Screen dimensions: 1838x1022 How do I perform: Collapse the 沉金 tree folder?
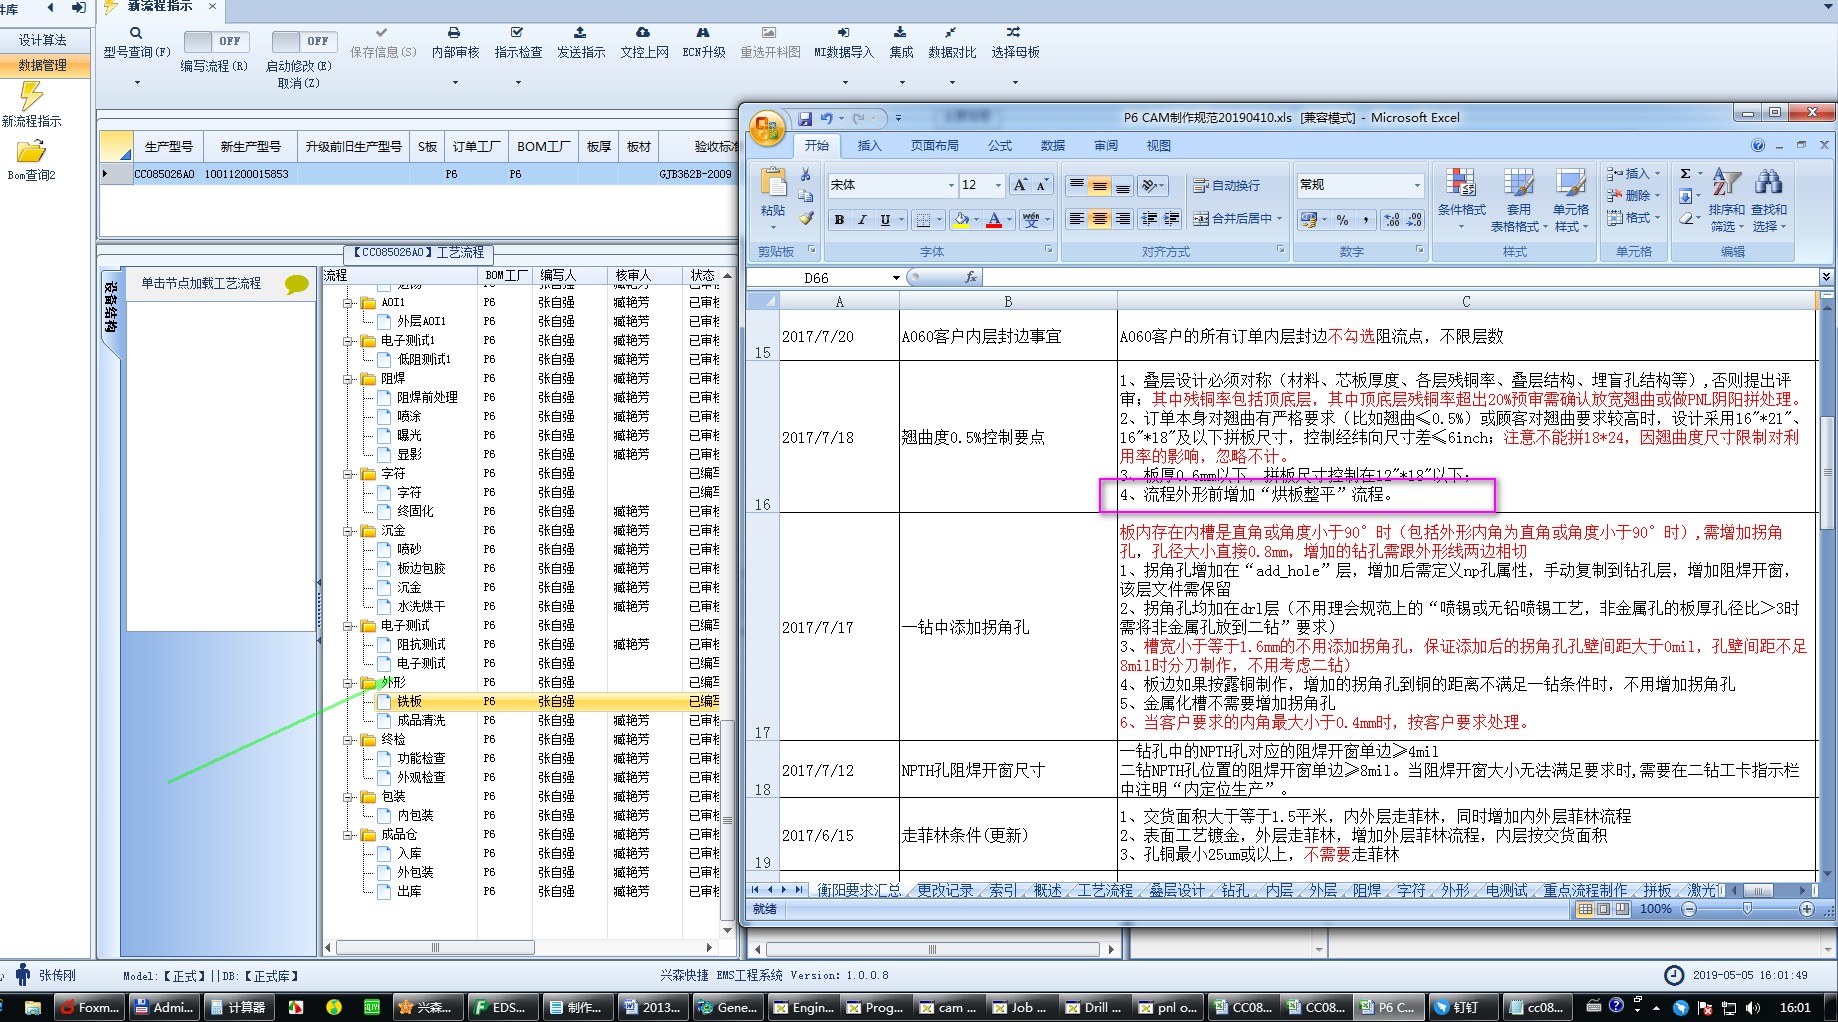(348, 531)
